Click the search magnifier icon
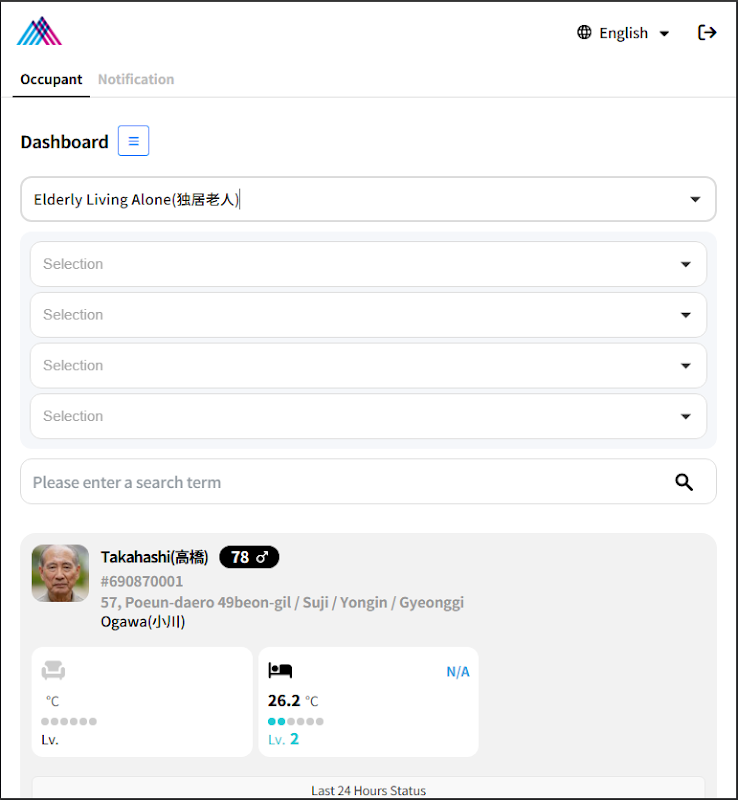 [x=684, y=482]
